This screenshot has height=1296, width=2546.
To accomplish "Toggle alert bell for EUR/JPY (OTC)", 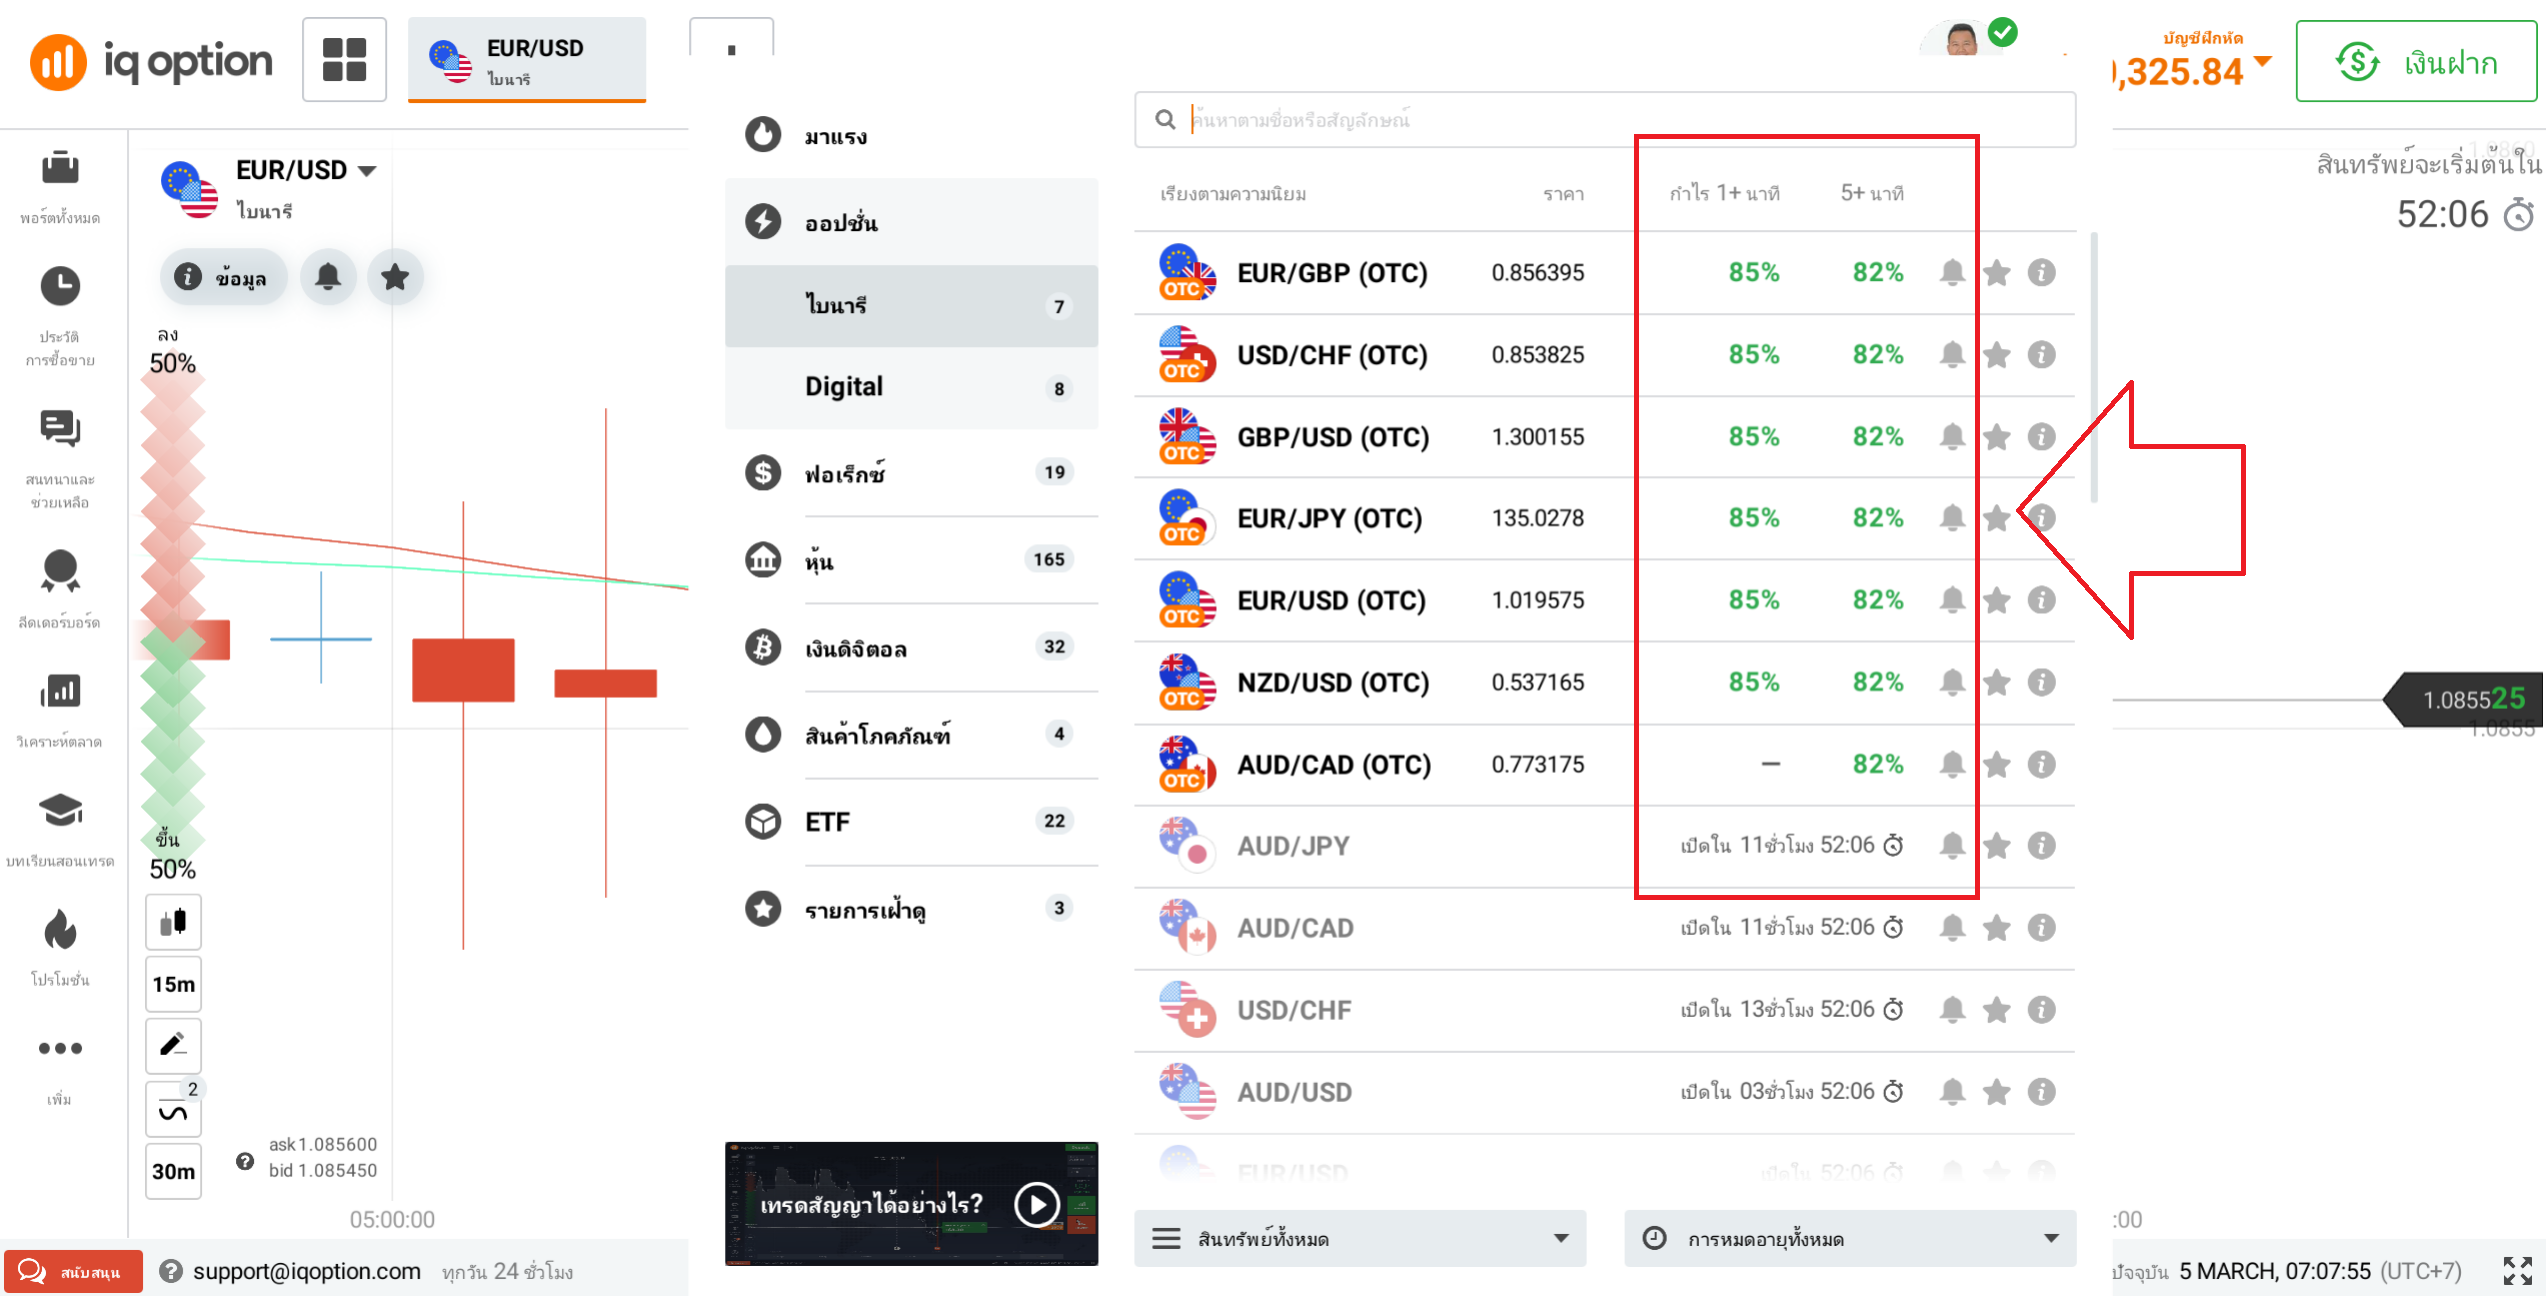I will pyautogui.click(x=1951, y=518).
